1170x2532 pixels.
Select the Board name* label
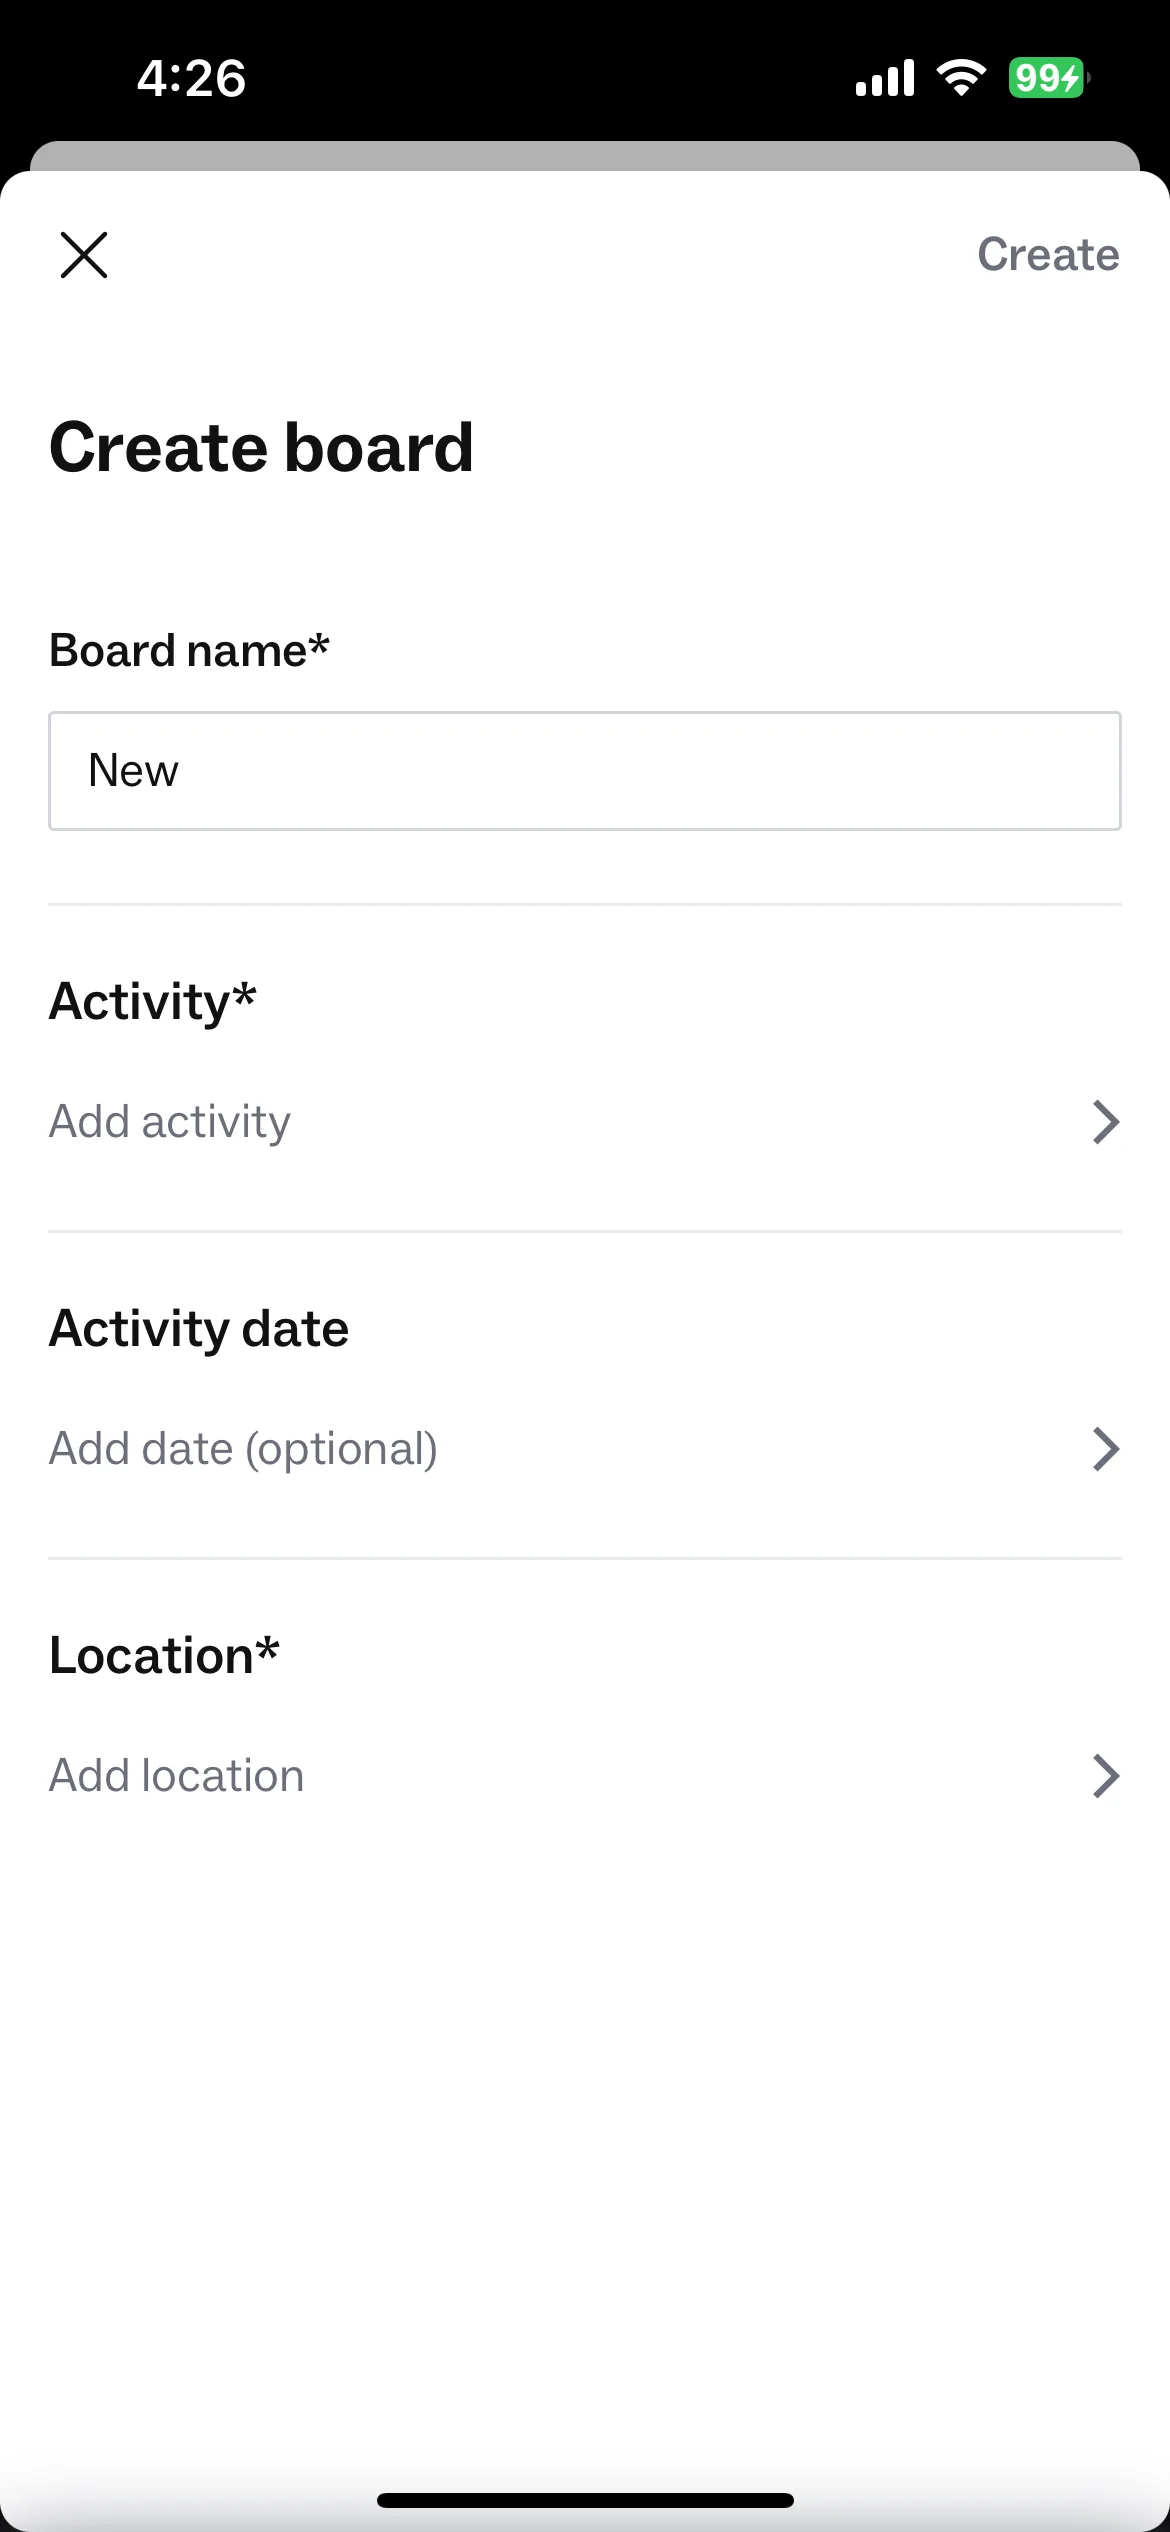tap(189, 650)
